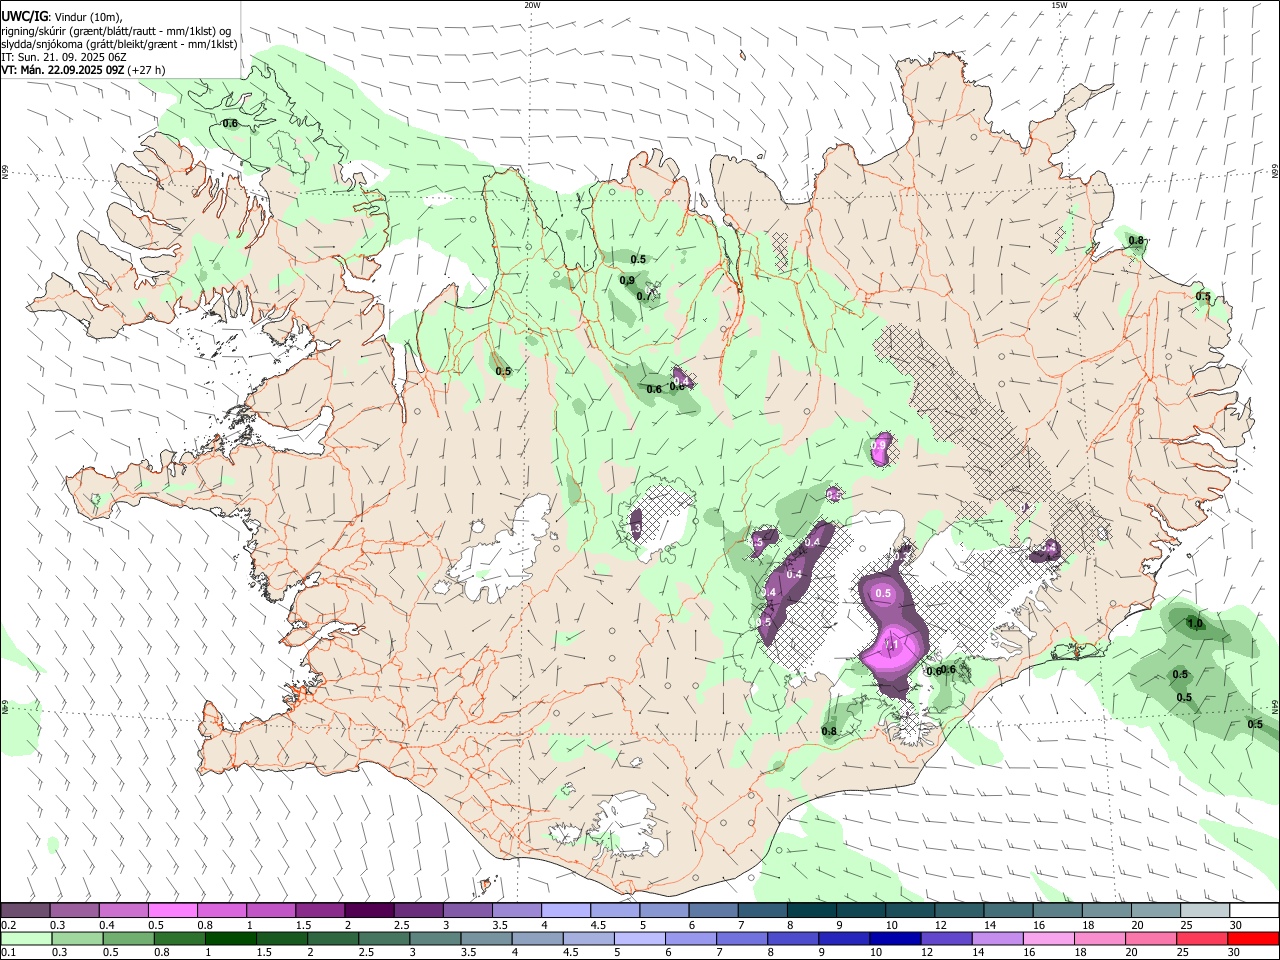Click the '0.2' label in the upper legend
The width and height of the screenshot is (1280, 960).
point(8,925)
